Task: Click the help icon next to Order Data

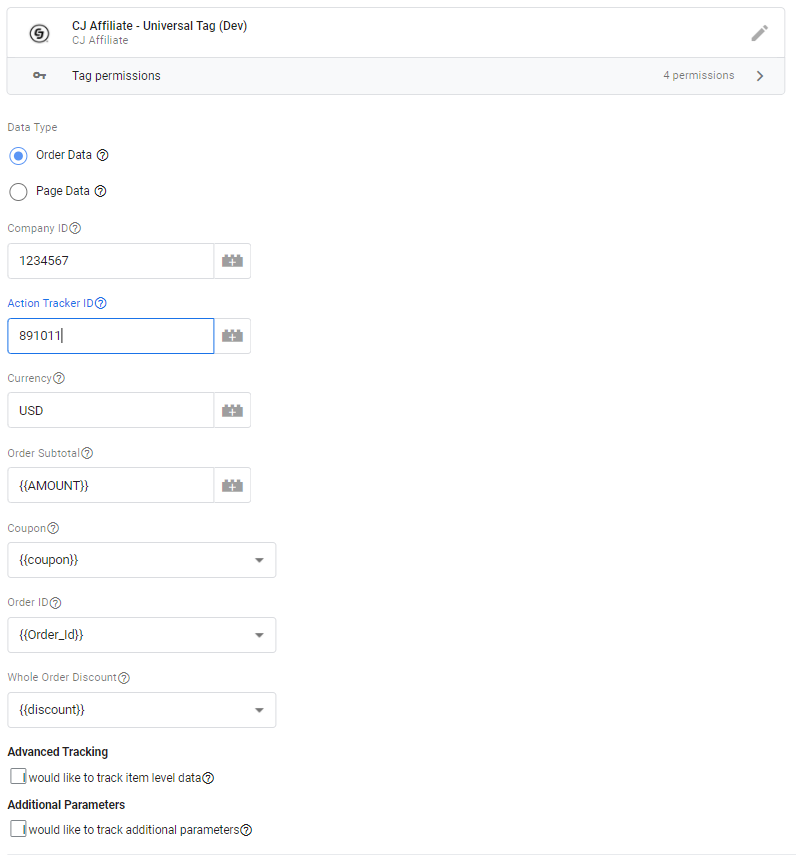Action: pos(103,155)
